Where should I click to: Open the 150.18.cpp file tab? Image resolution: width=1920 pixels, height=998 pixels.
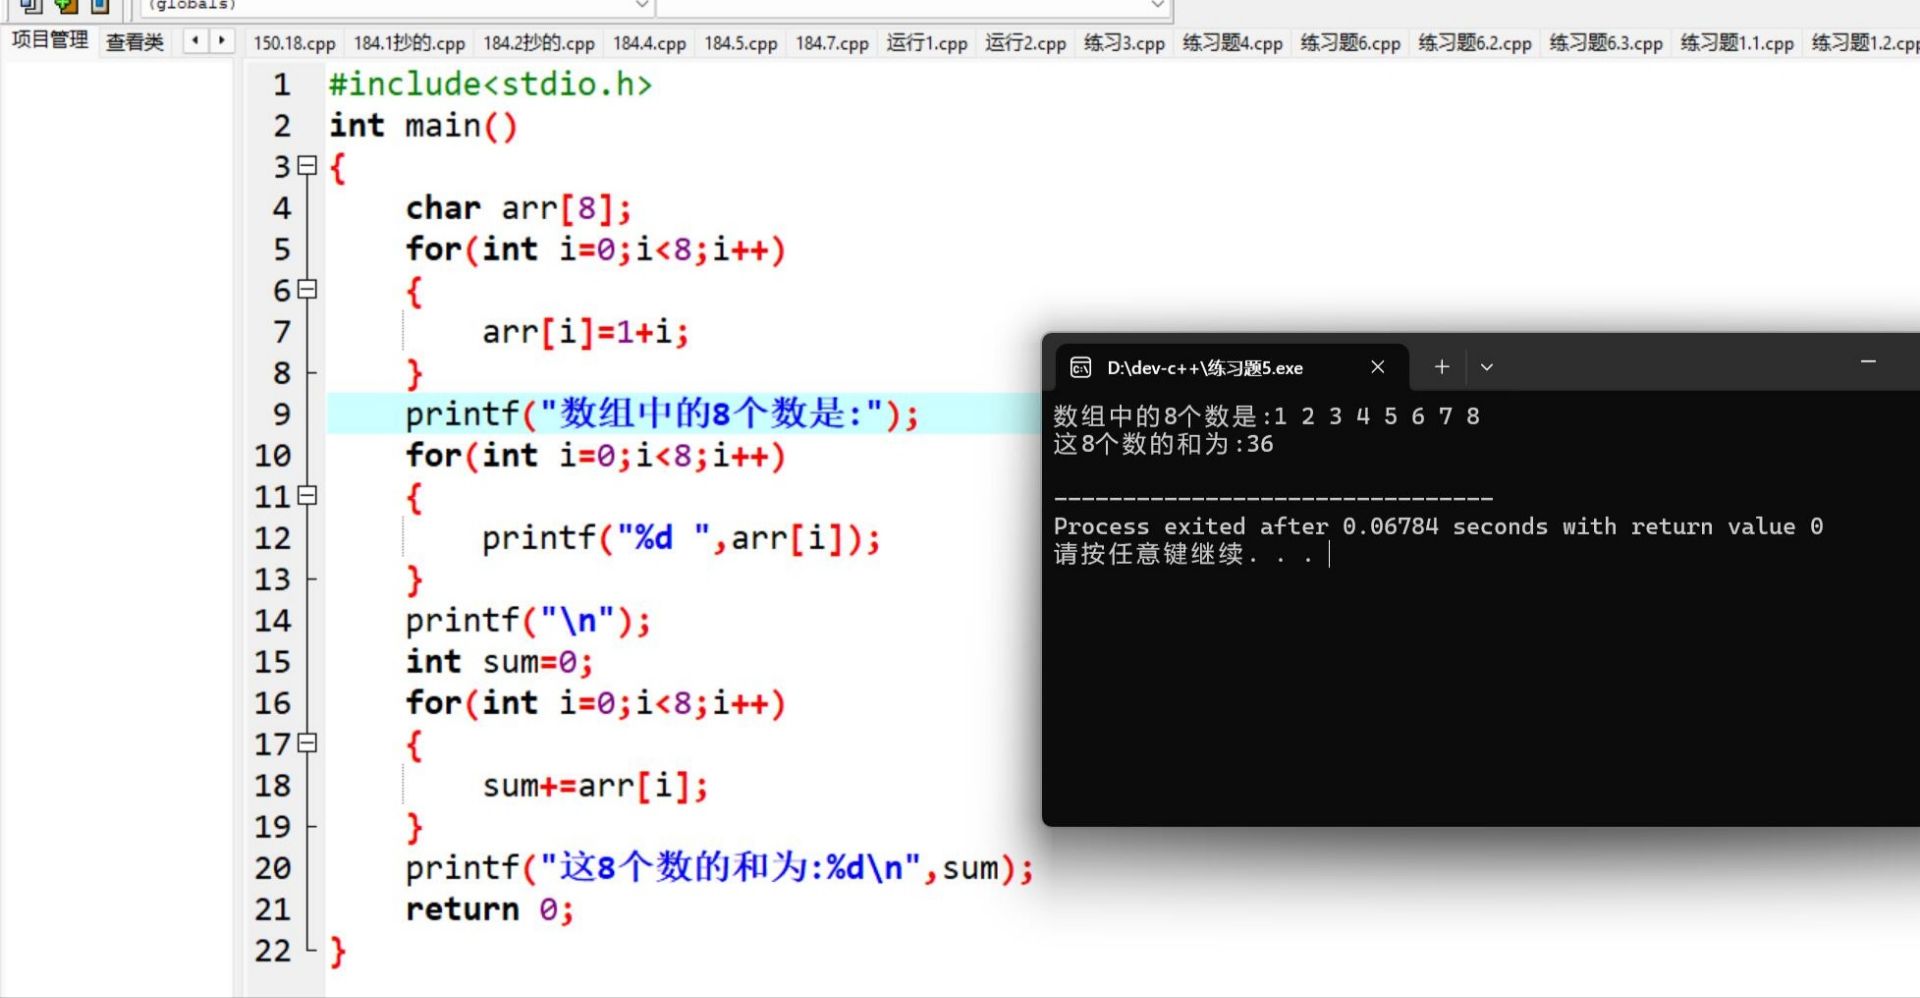(x=294, y=43)
